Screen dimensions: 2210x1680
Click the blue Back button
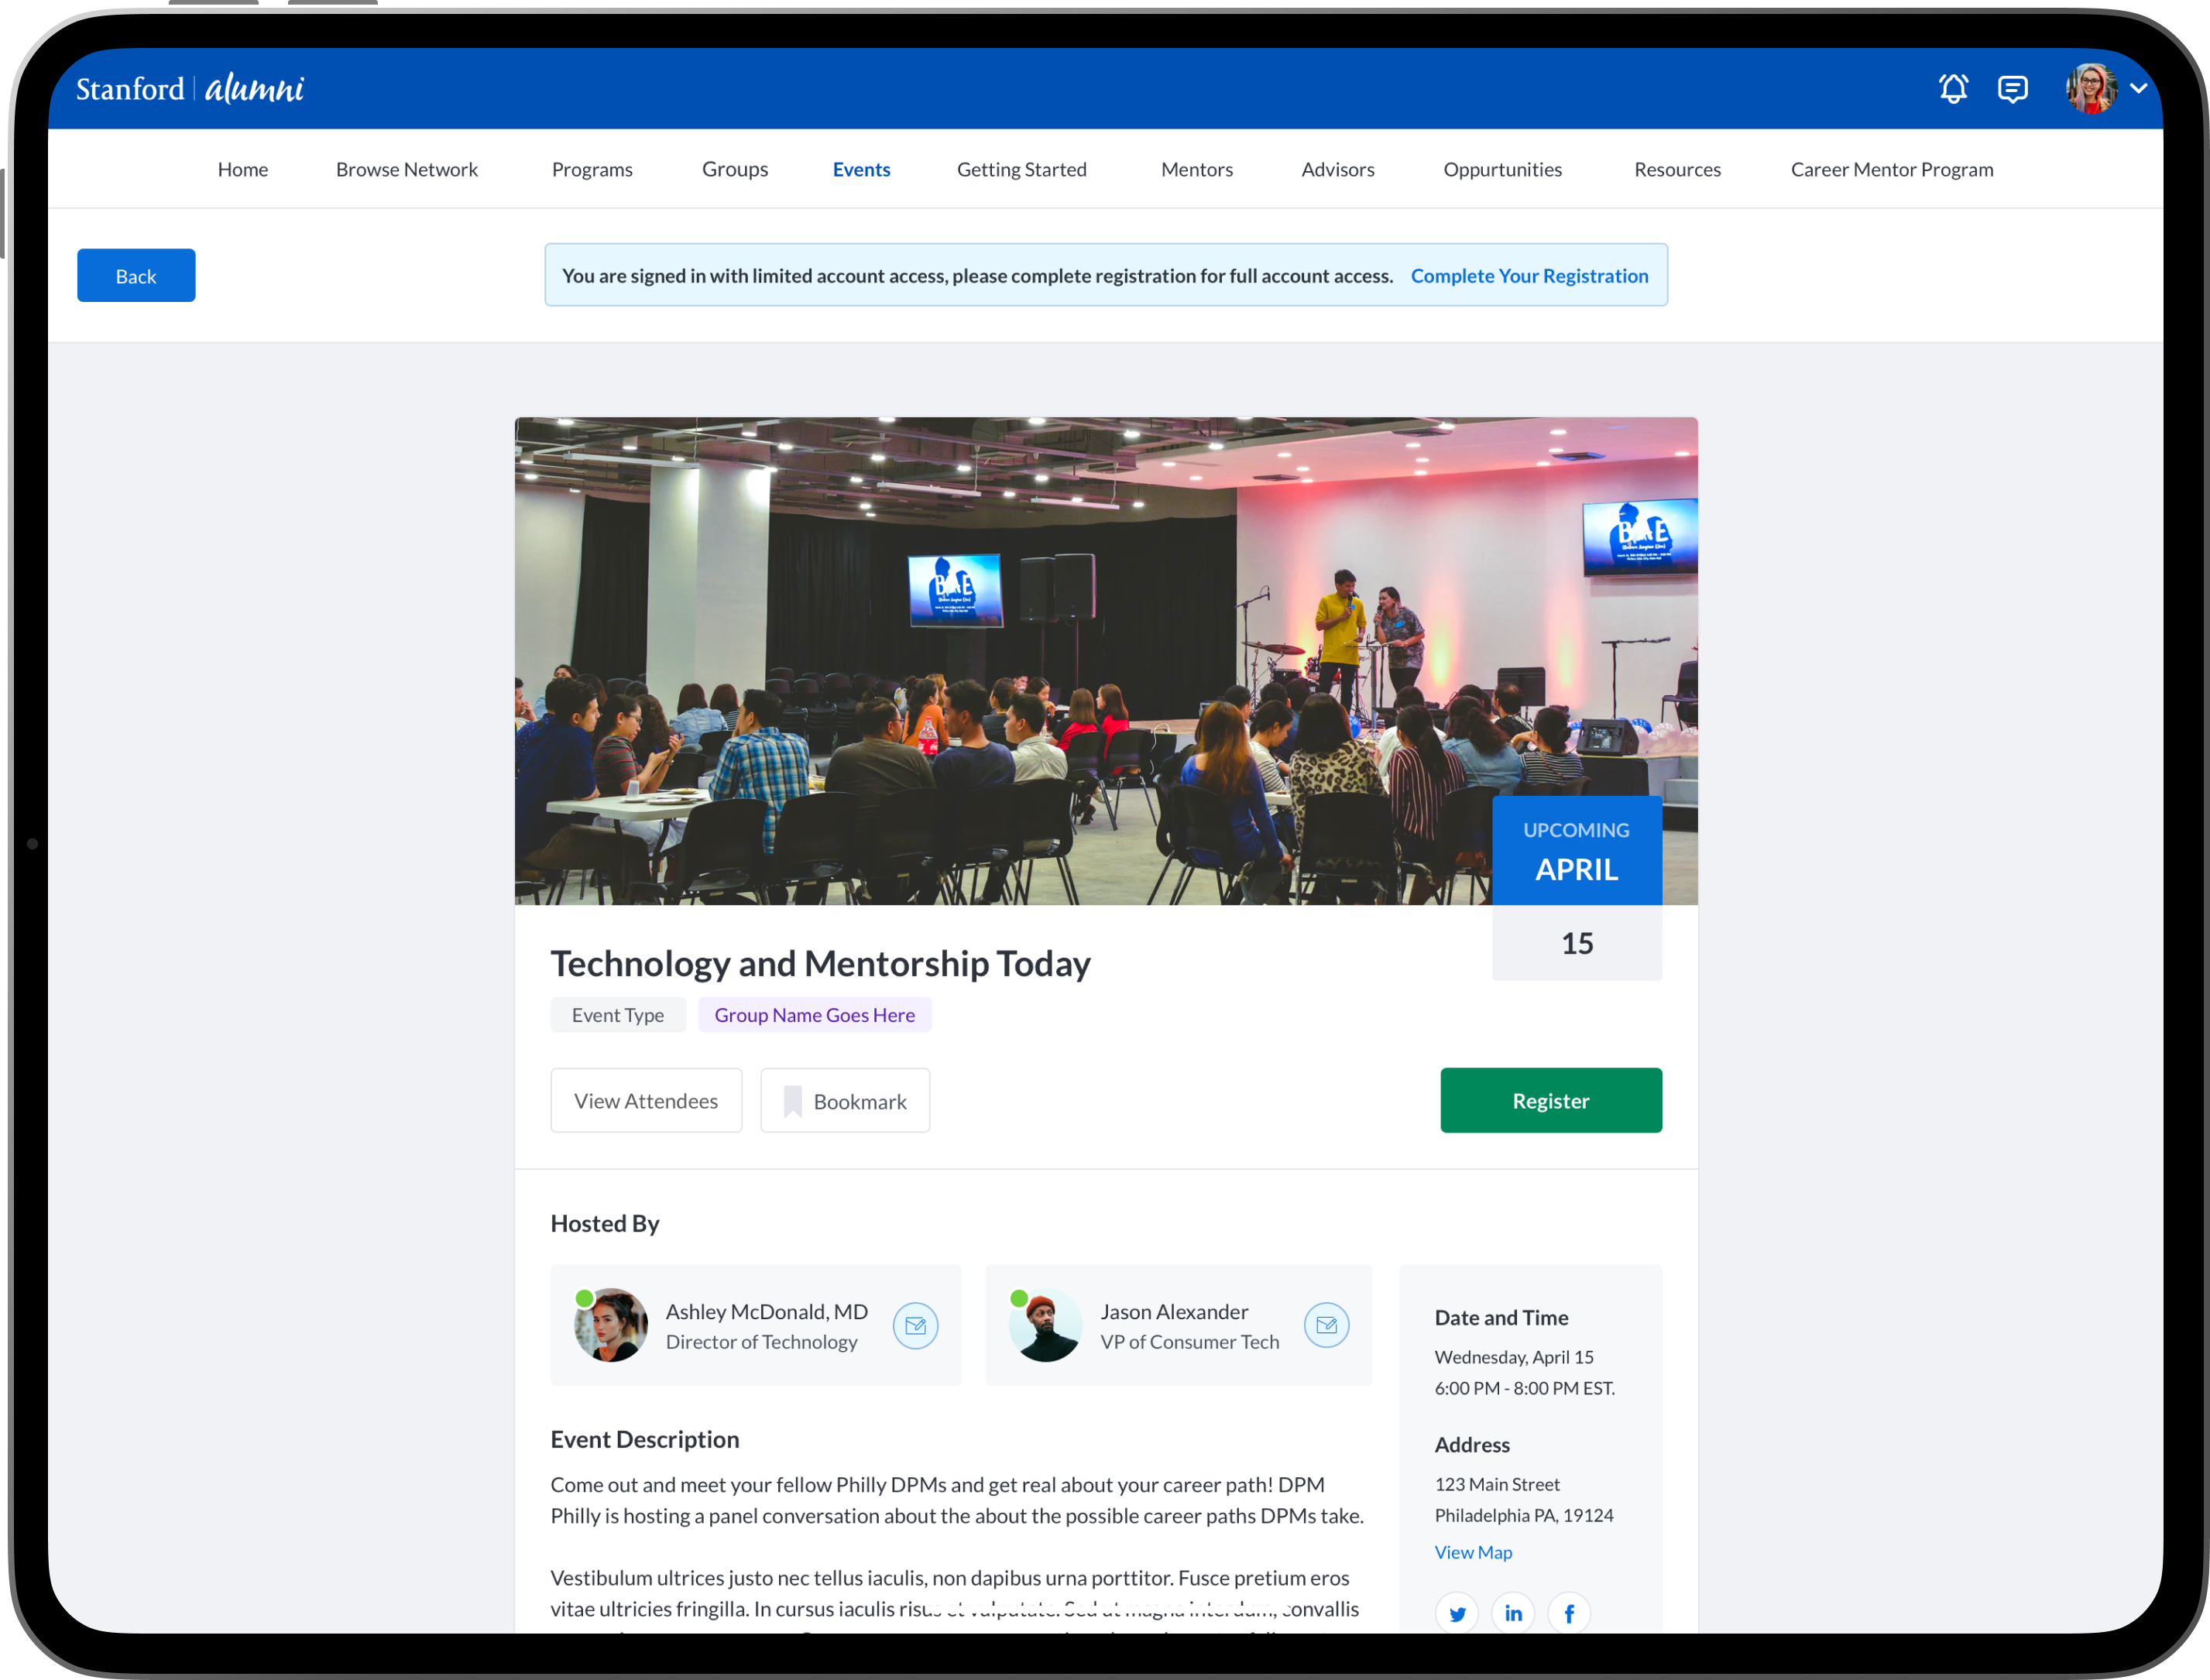point(136,276)
